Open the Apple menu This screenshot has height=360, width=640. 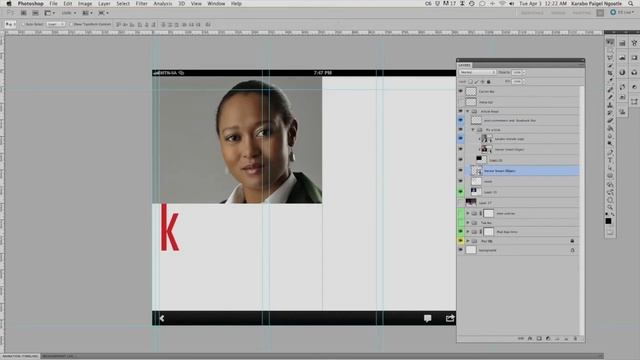[x=9, y=4]
